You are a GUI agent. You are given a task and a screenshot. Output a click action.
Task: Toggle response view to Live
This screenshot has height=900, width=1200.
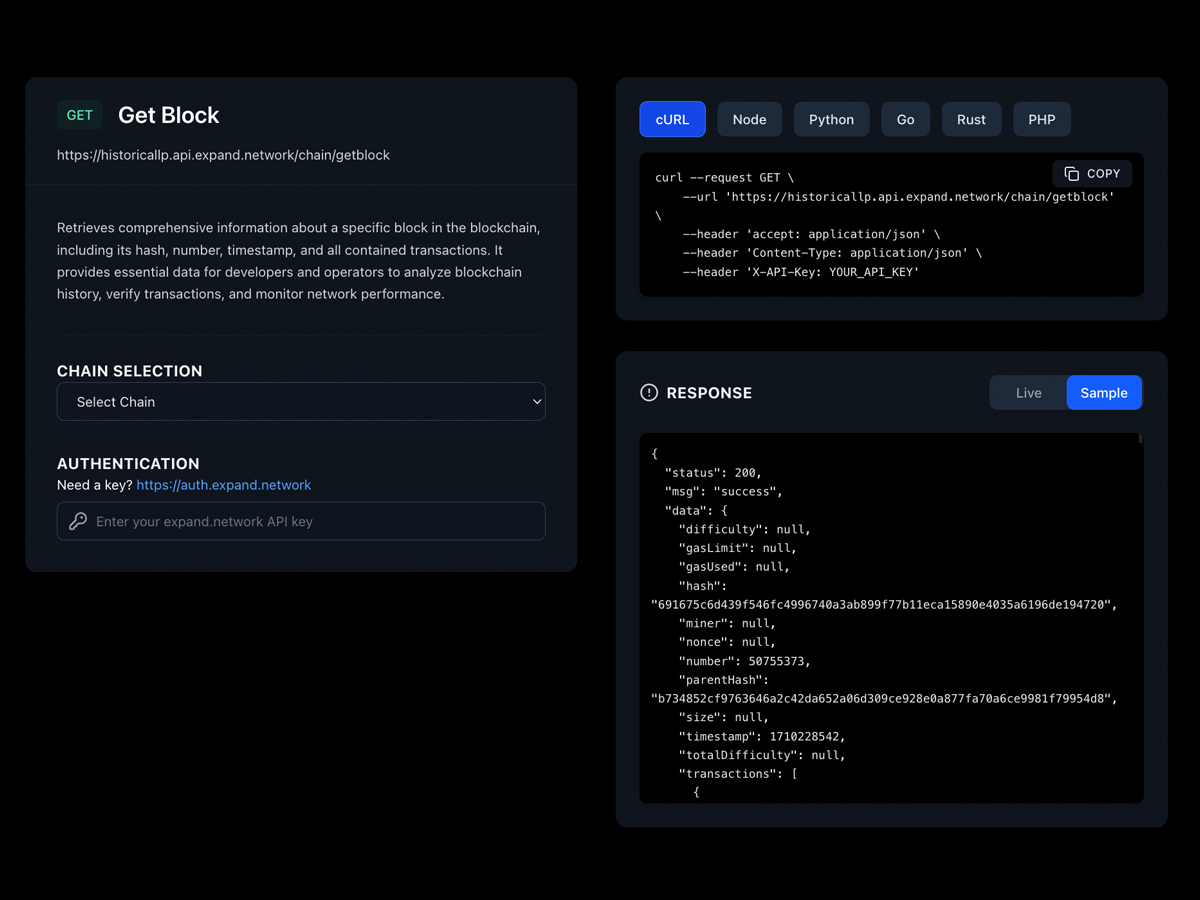tap(1029, 393)
